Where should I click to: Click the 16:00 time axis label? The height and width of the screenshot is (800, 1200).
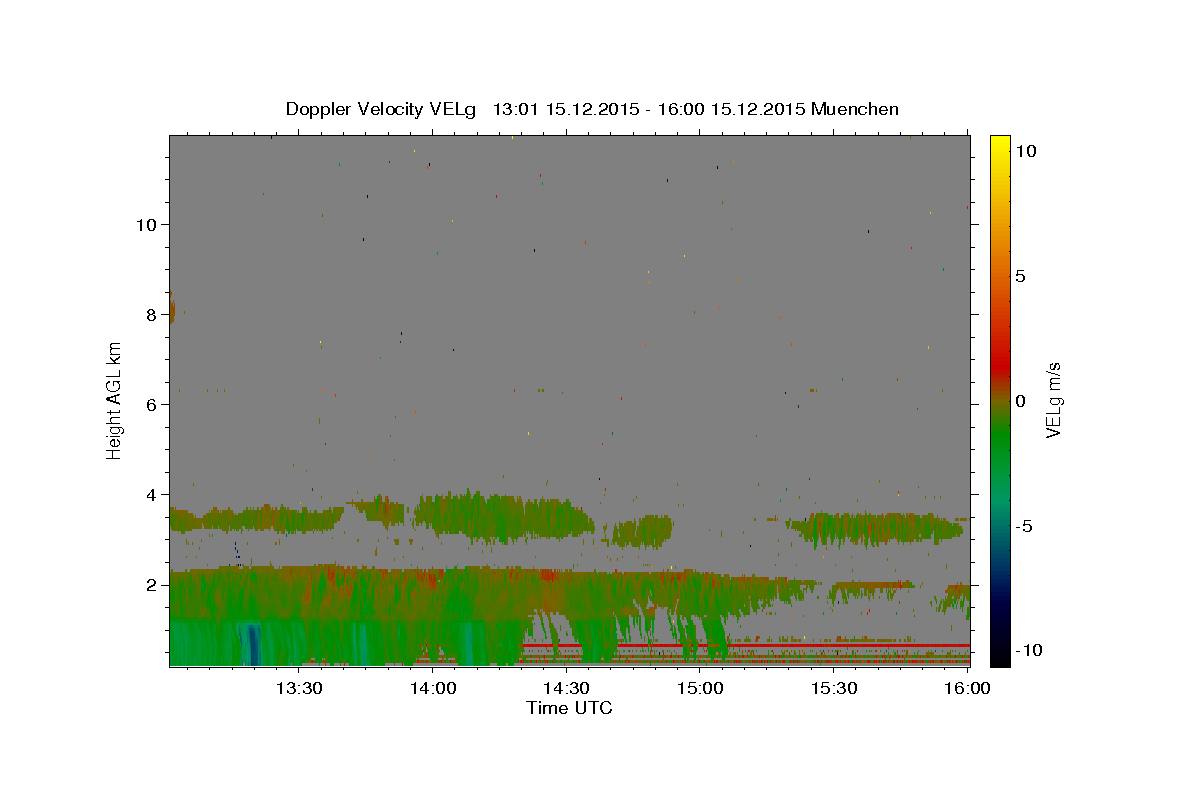pyautogui.click(x=969, y=688)
